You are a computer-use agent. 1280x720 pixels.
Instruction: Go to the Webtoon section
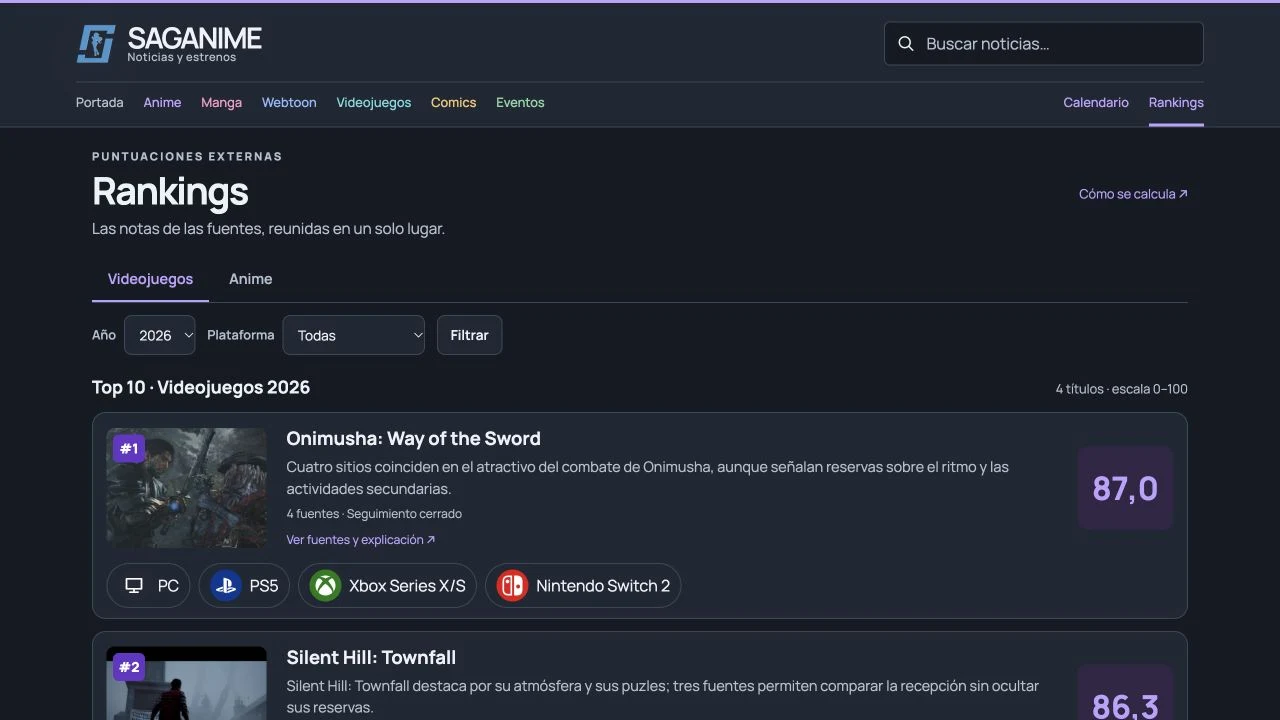(289, 103)
